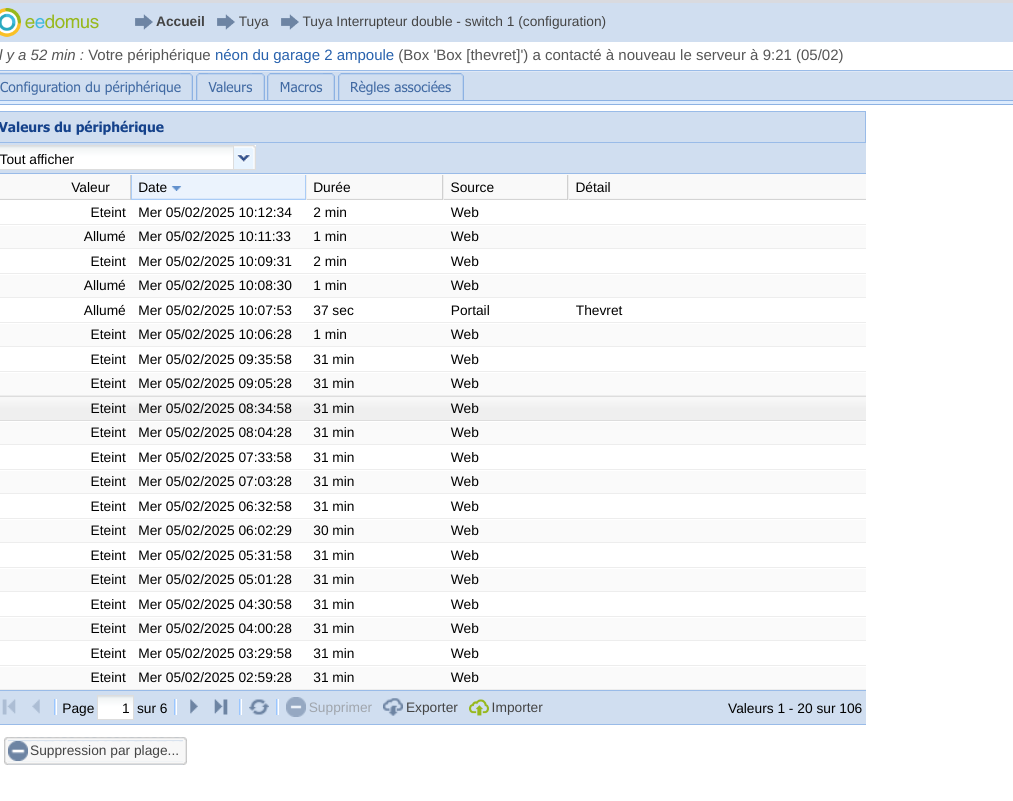Select row dated 05/02/2025 07:33:58
The width and height of the screenshot is (1013, 801).
coord(433,457)
